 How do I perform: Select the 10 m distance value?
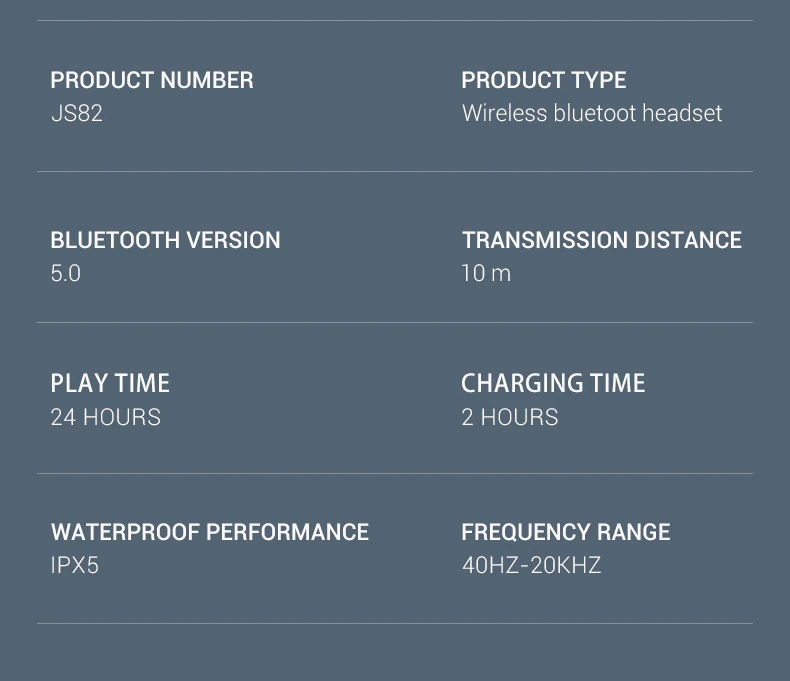point(486,274)
